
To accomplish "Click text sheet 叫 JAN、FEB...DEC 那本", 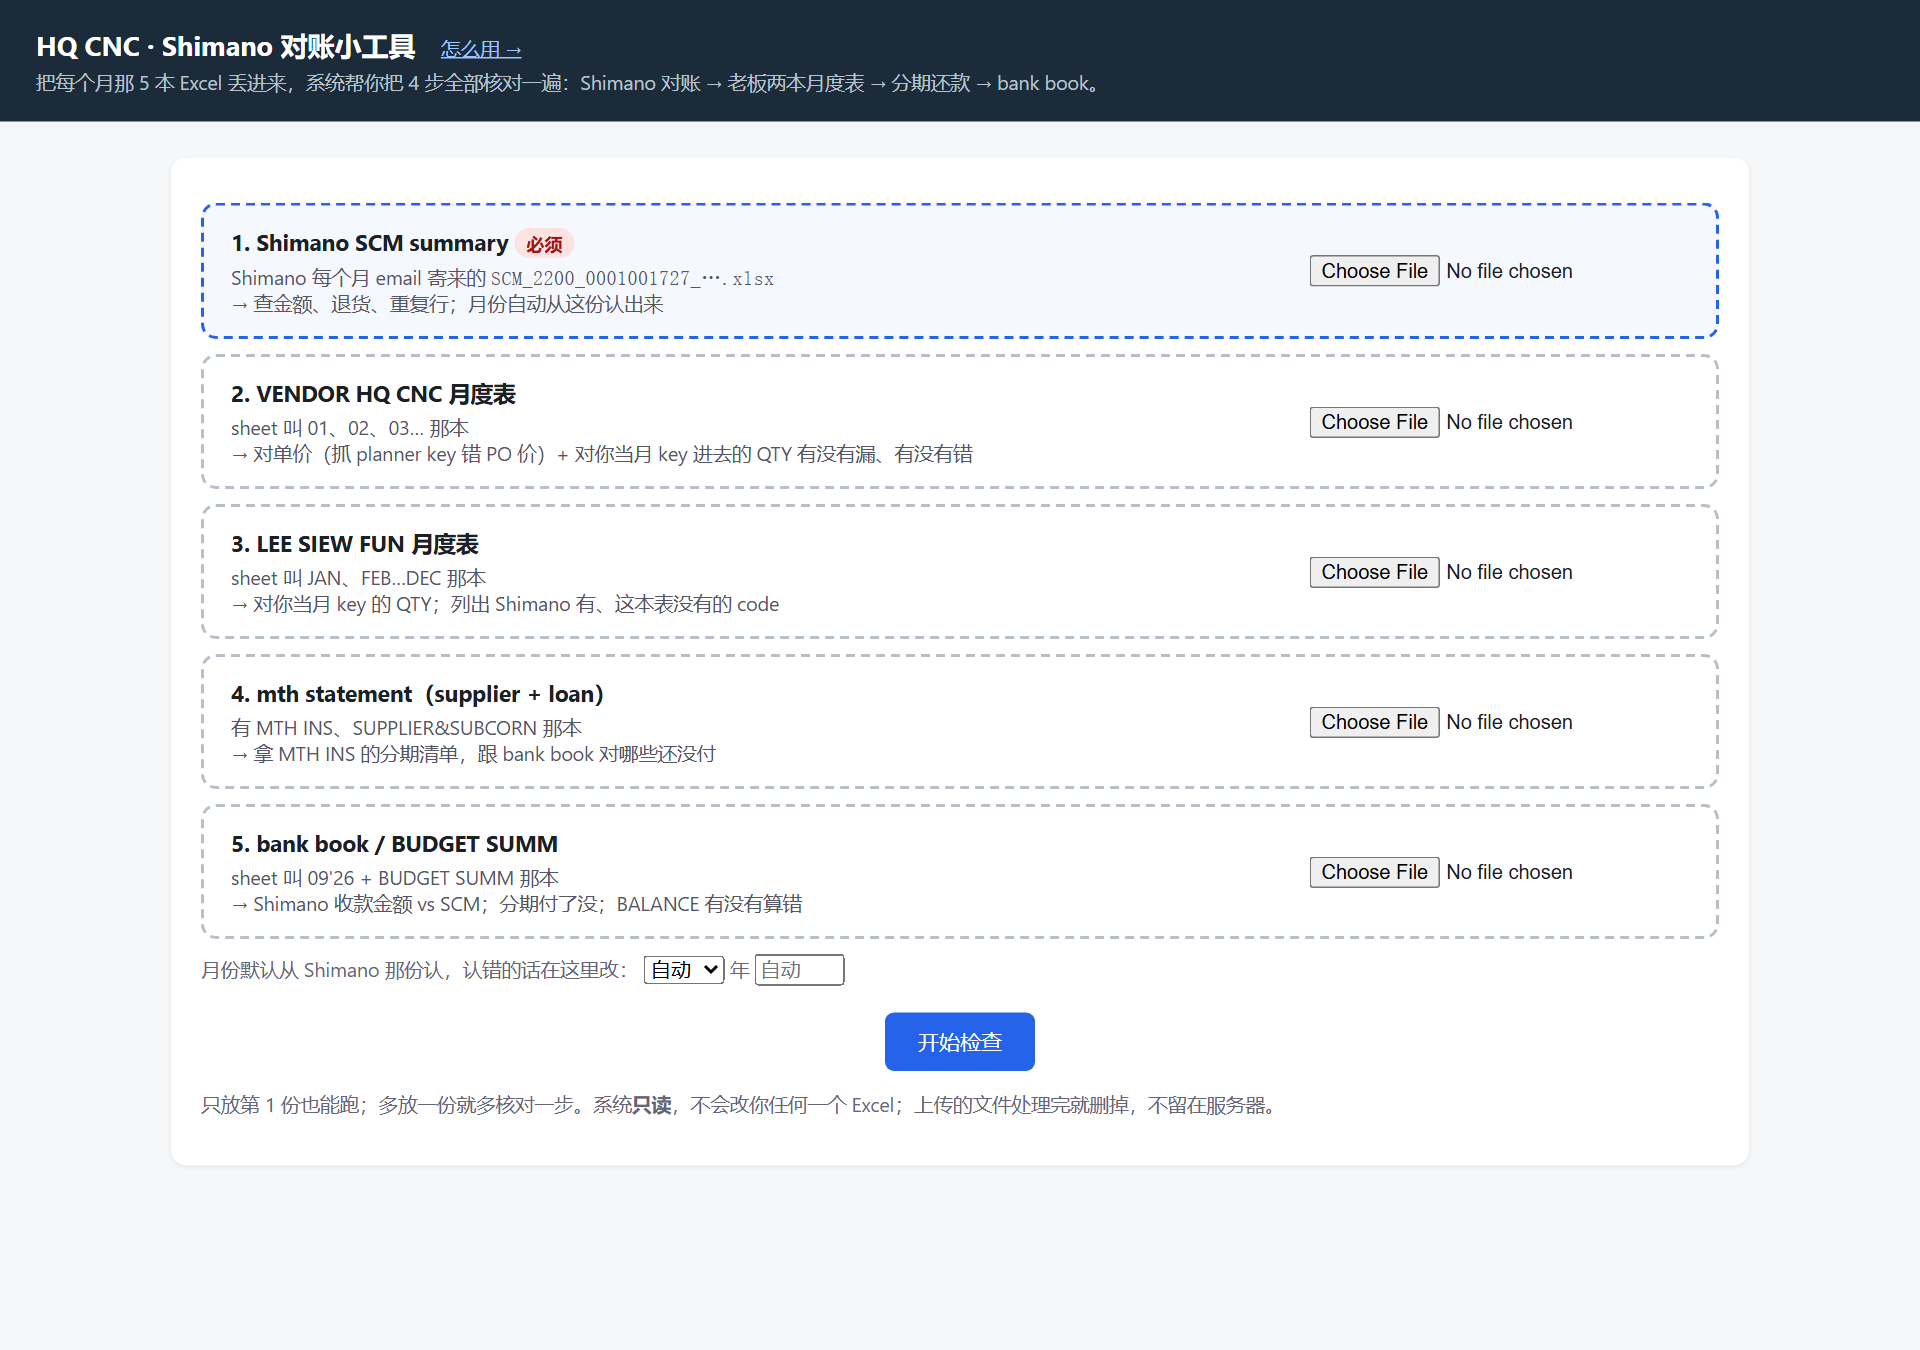I will point(358,578).
